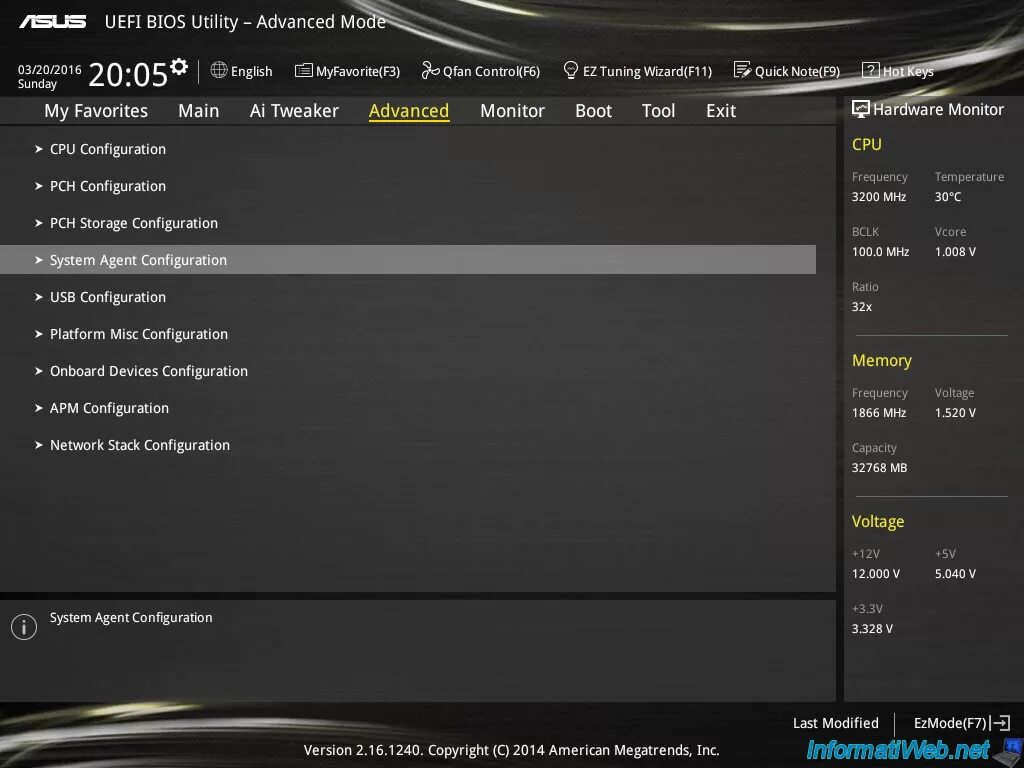Expand the Platform Misc Configuration arrow

tap(39, 334)
